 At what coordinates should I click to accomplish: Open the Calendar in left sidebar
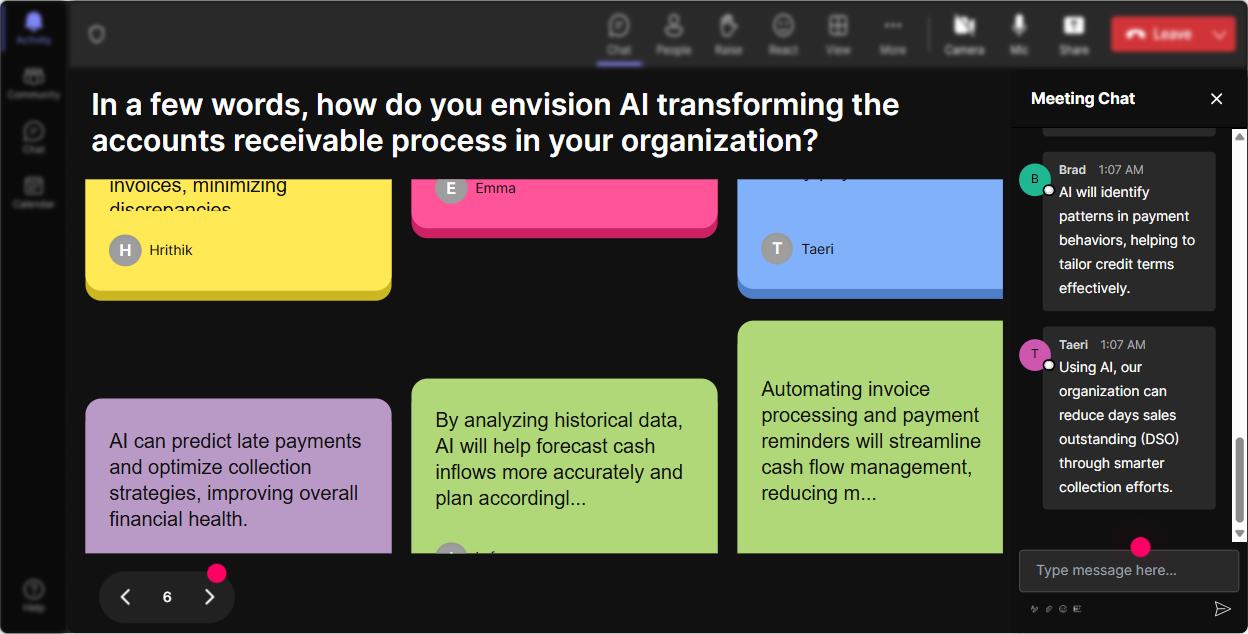tap(33, 192)
